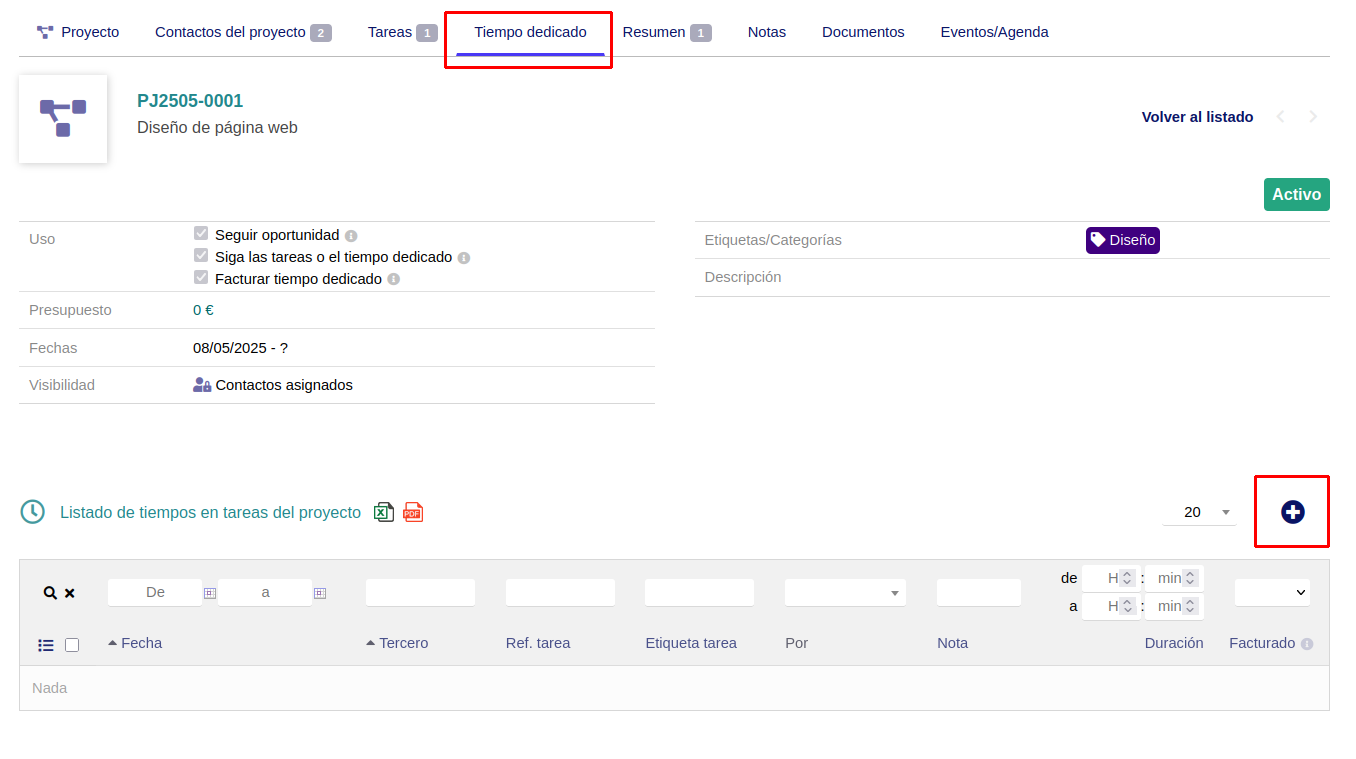Toggle the Seguir oportunidad checkbox
1356x759 pixels.
201,234
